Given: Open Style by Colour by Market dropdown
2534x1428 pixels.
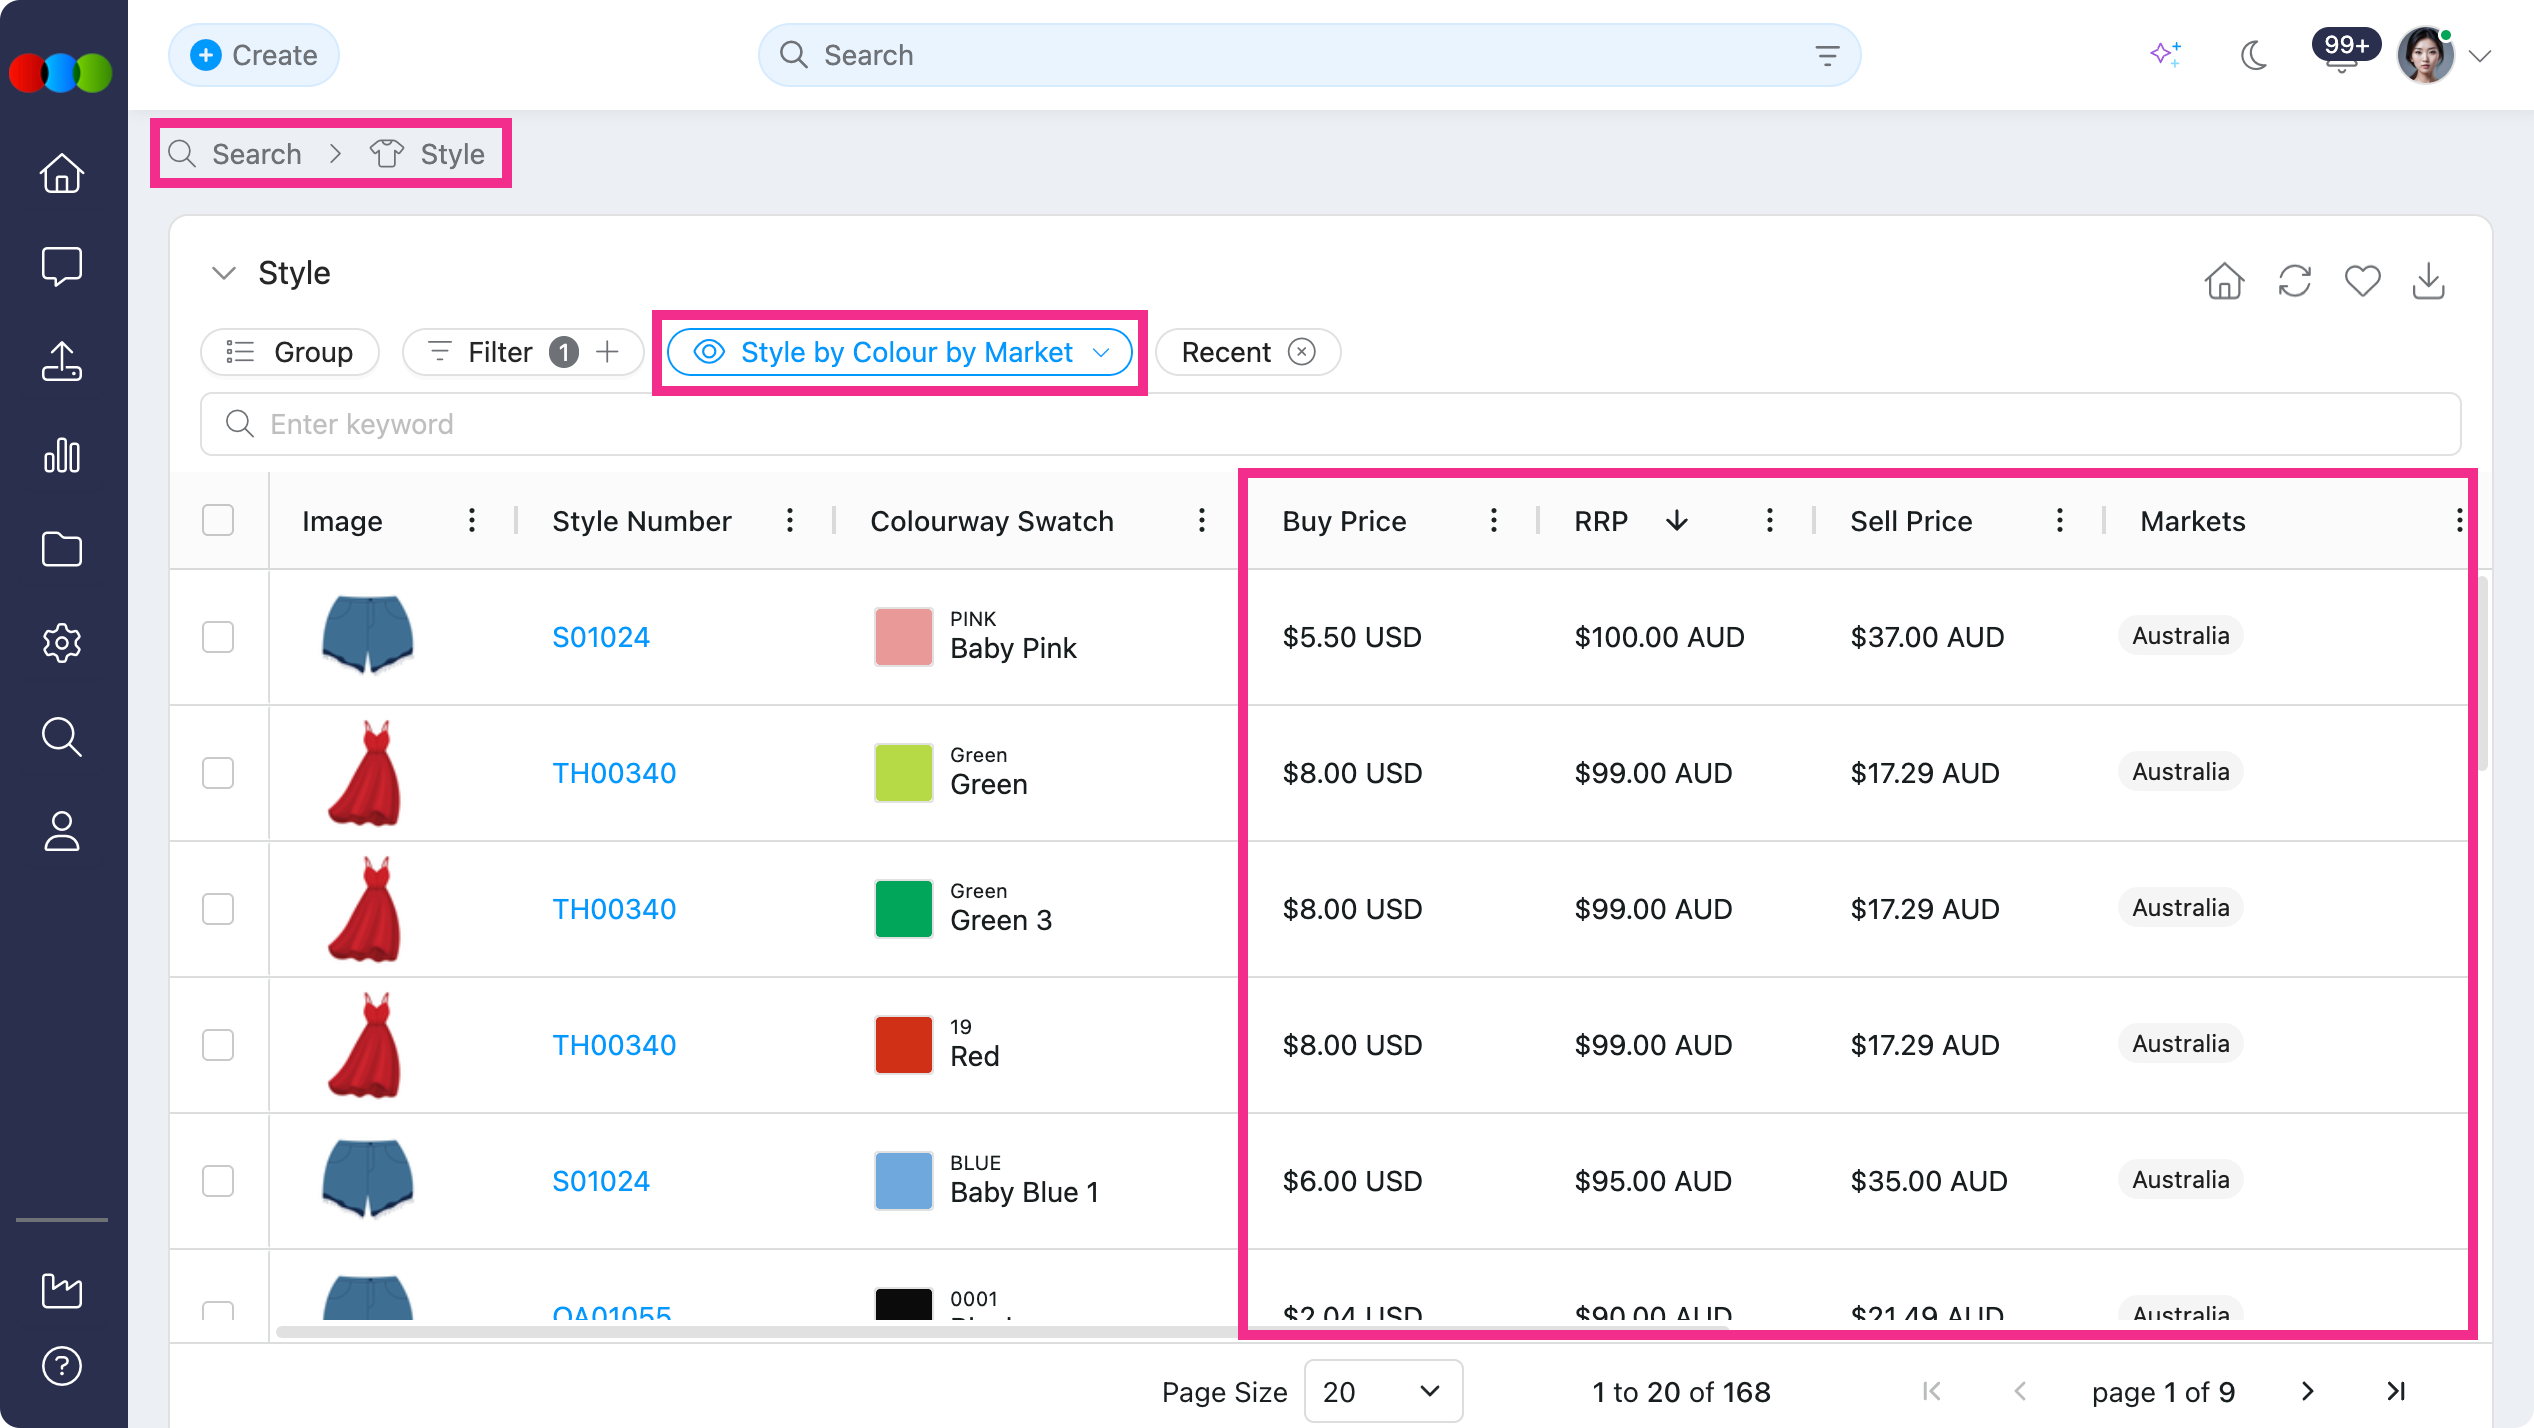Looking at the screenshot, I should point(900,352).
